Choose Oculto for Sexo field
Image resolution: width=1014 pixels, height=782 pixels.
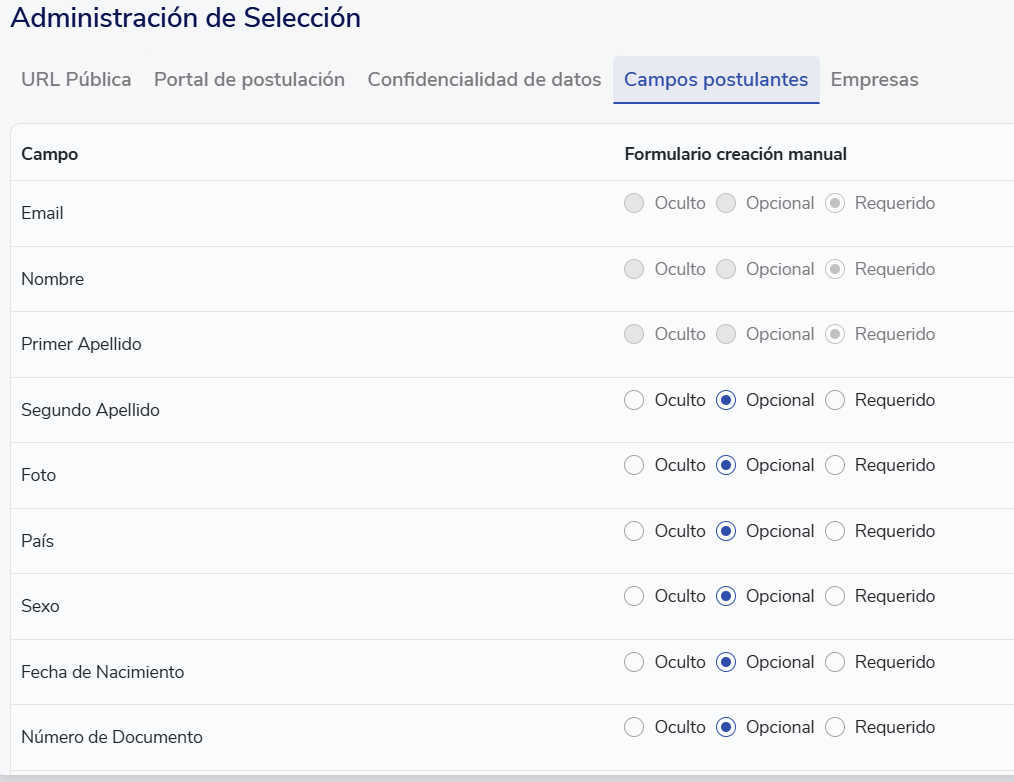coord(634,596)
